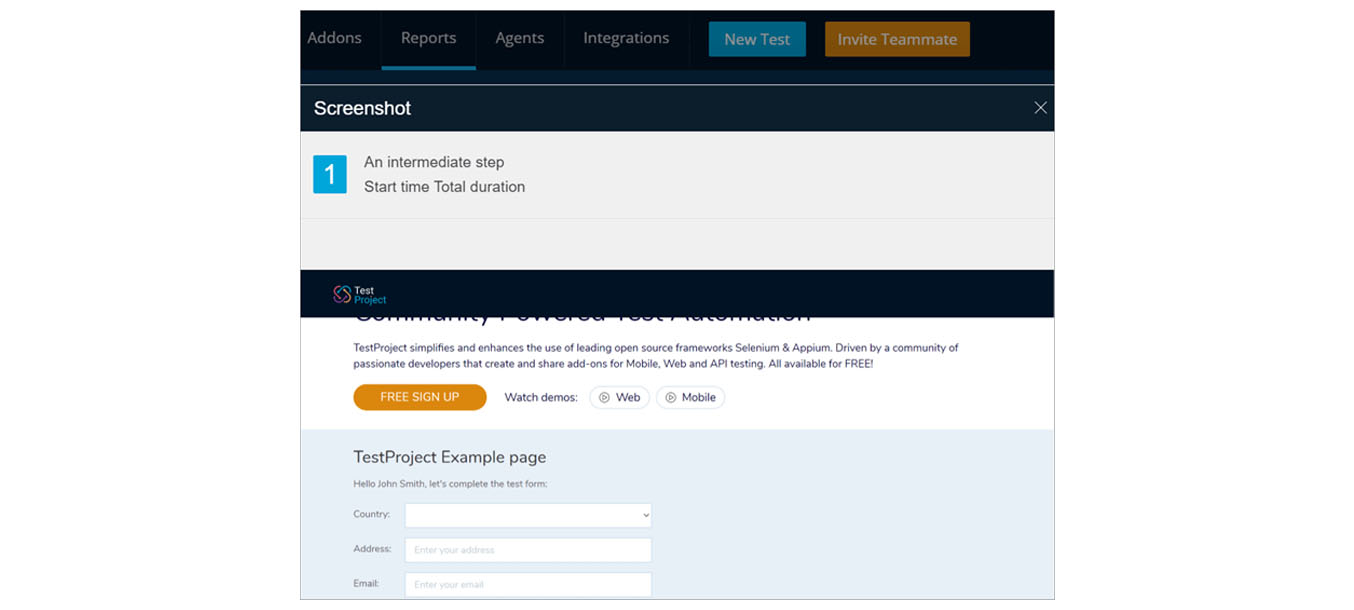Click the New Test button
1354x610 pixels.
tap(757, 39)
